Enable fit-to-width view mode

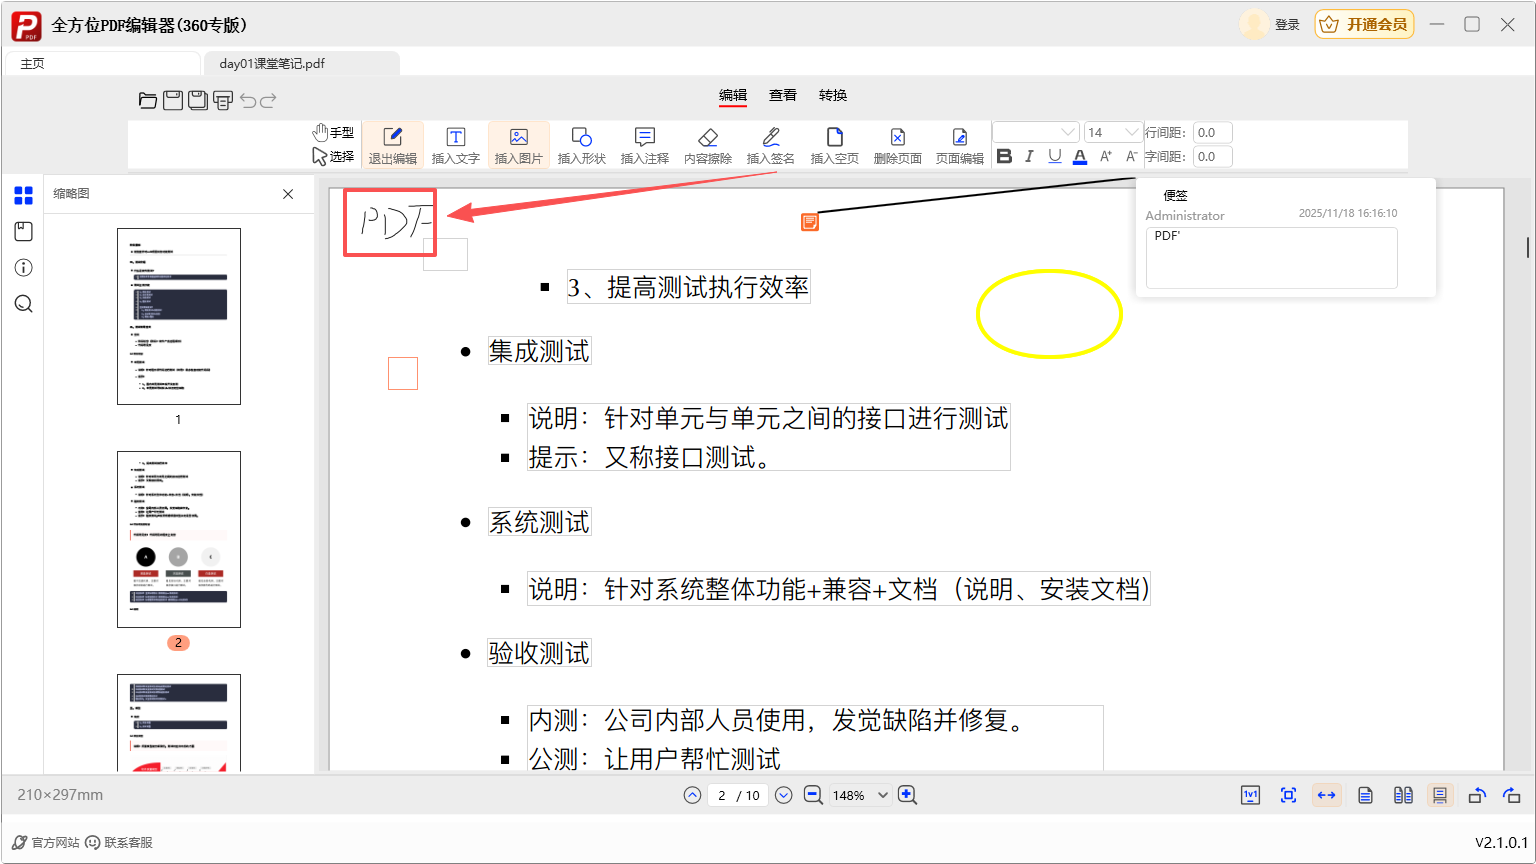pyautogui.click(x=1326, y=795)
